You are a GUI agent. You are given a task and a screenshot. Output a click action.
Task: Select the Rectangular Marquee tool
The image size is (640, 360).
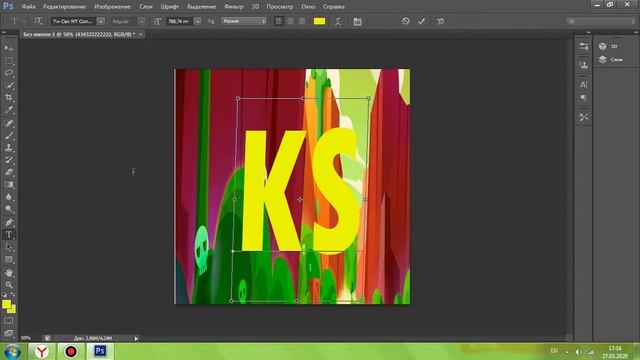(x=9, y=61)
